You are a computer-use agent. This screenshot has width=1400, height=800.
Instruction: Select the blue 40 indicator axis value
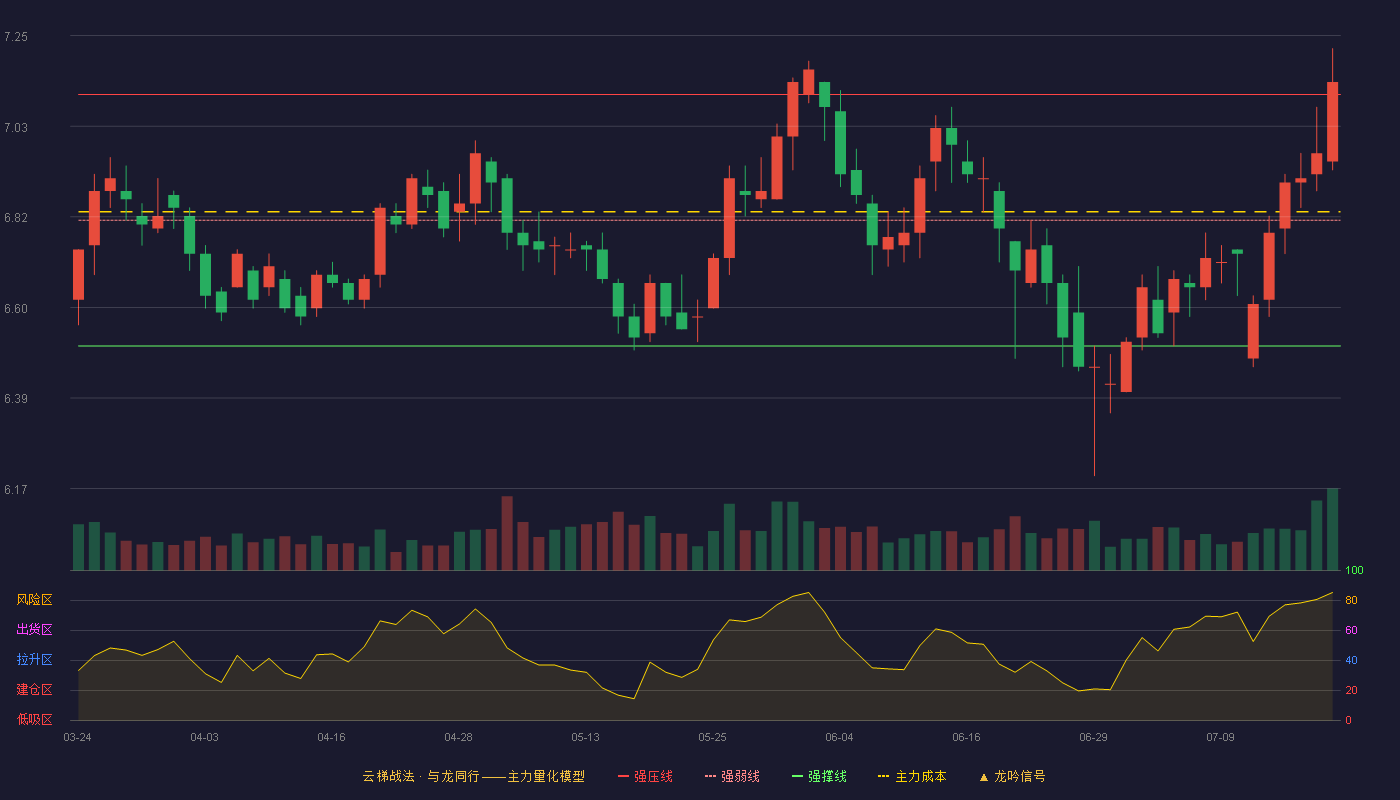[x=1351, y=660]
